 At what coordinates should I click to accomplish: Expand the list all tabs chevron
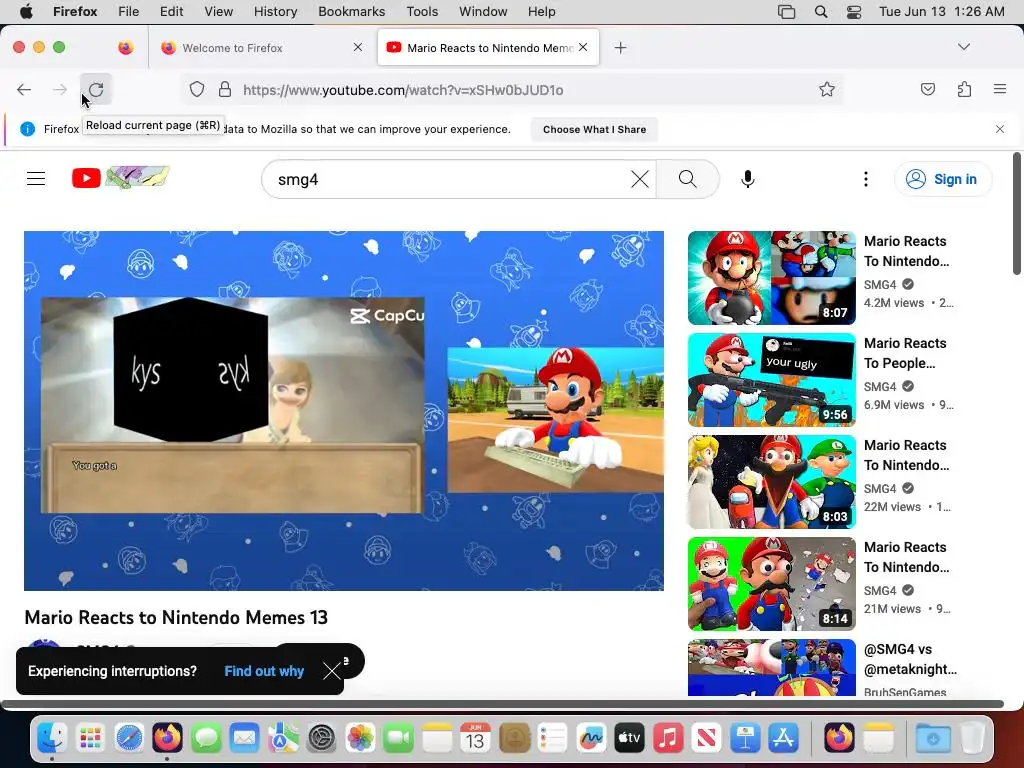pyautogui.click(x=964, y=47)
